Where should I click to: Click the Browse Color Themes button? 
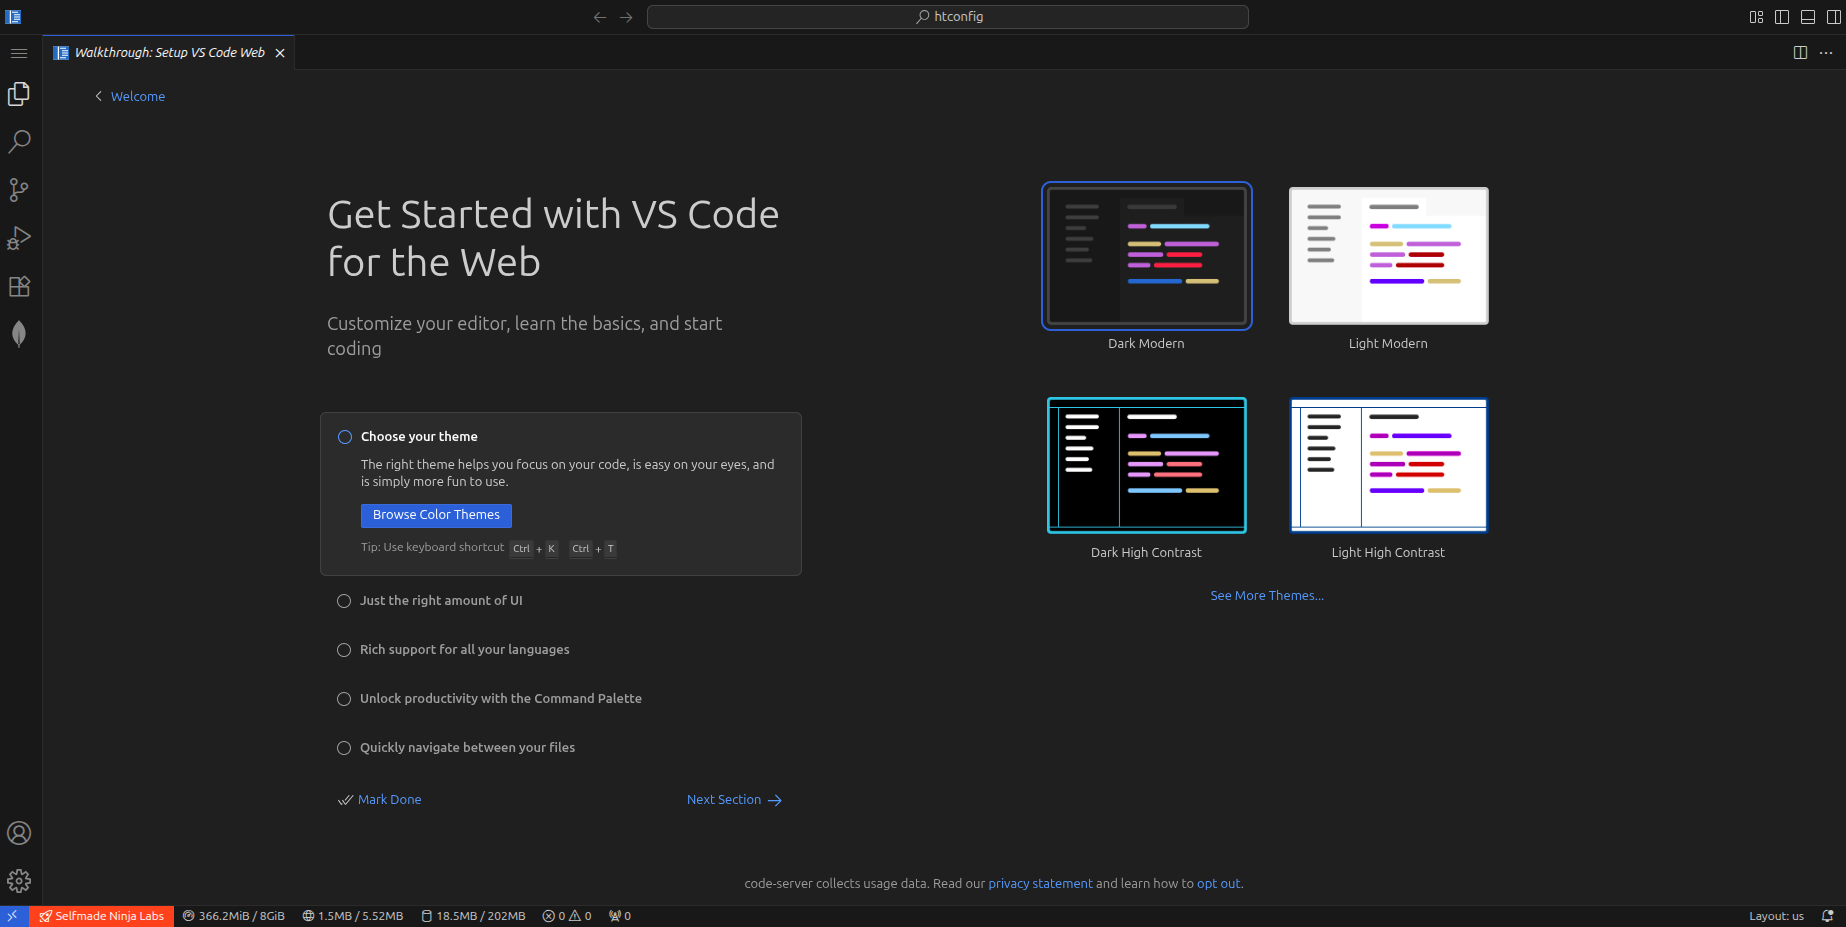[x=436, y=515]
